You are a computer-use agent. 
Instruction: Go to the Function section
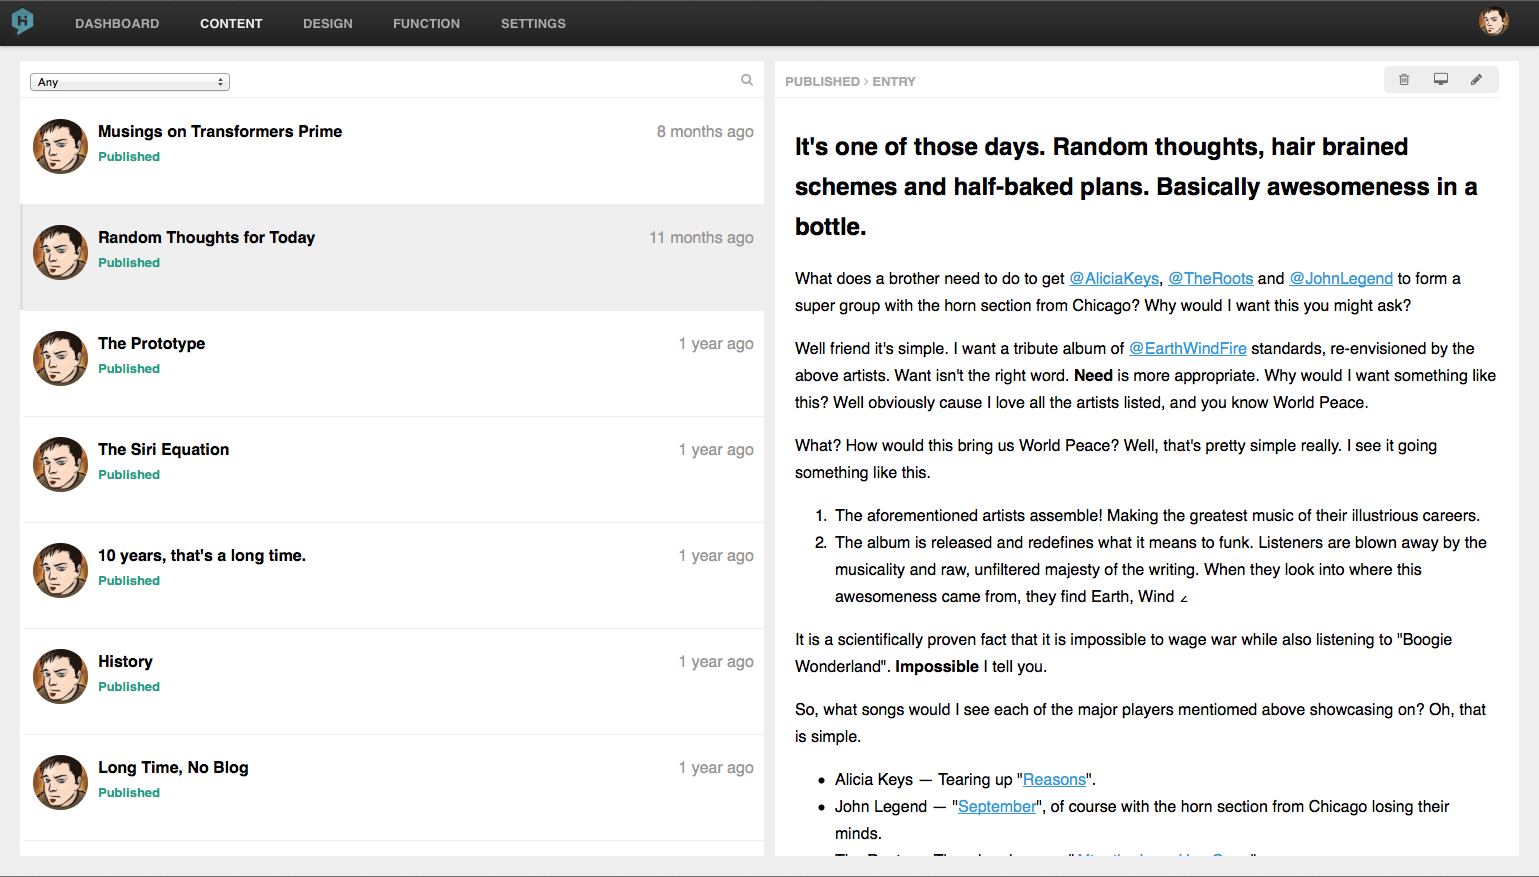426,23
